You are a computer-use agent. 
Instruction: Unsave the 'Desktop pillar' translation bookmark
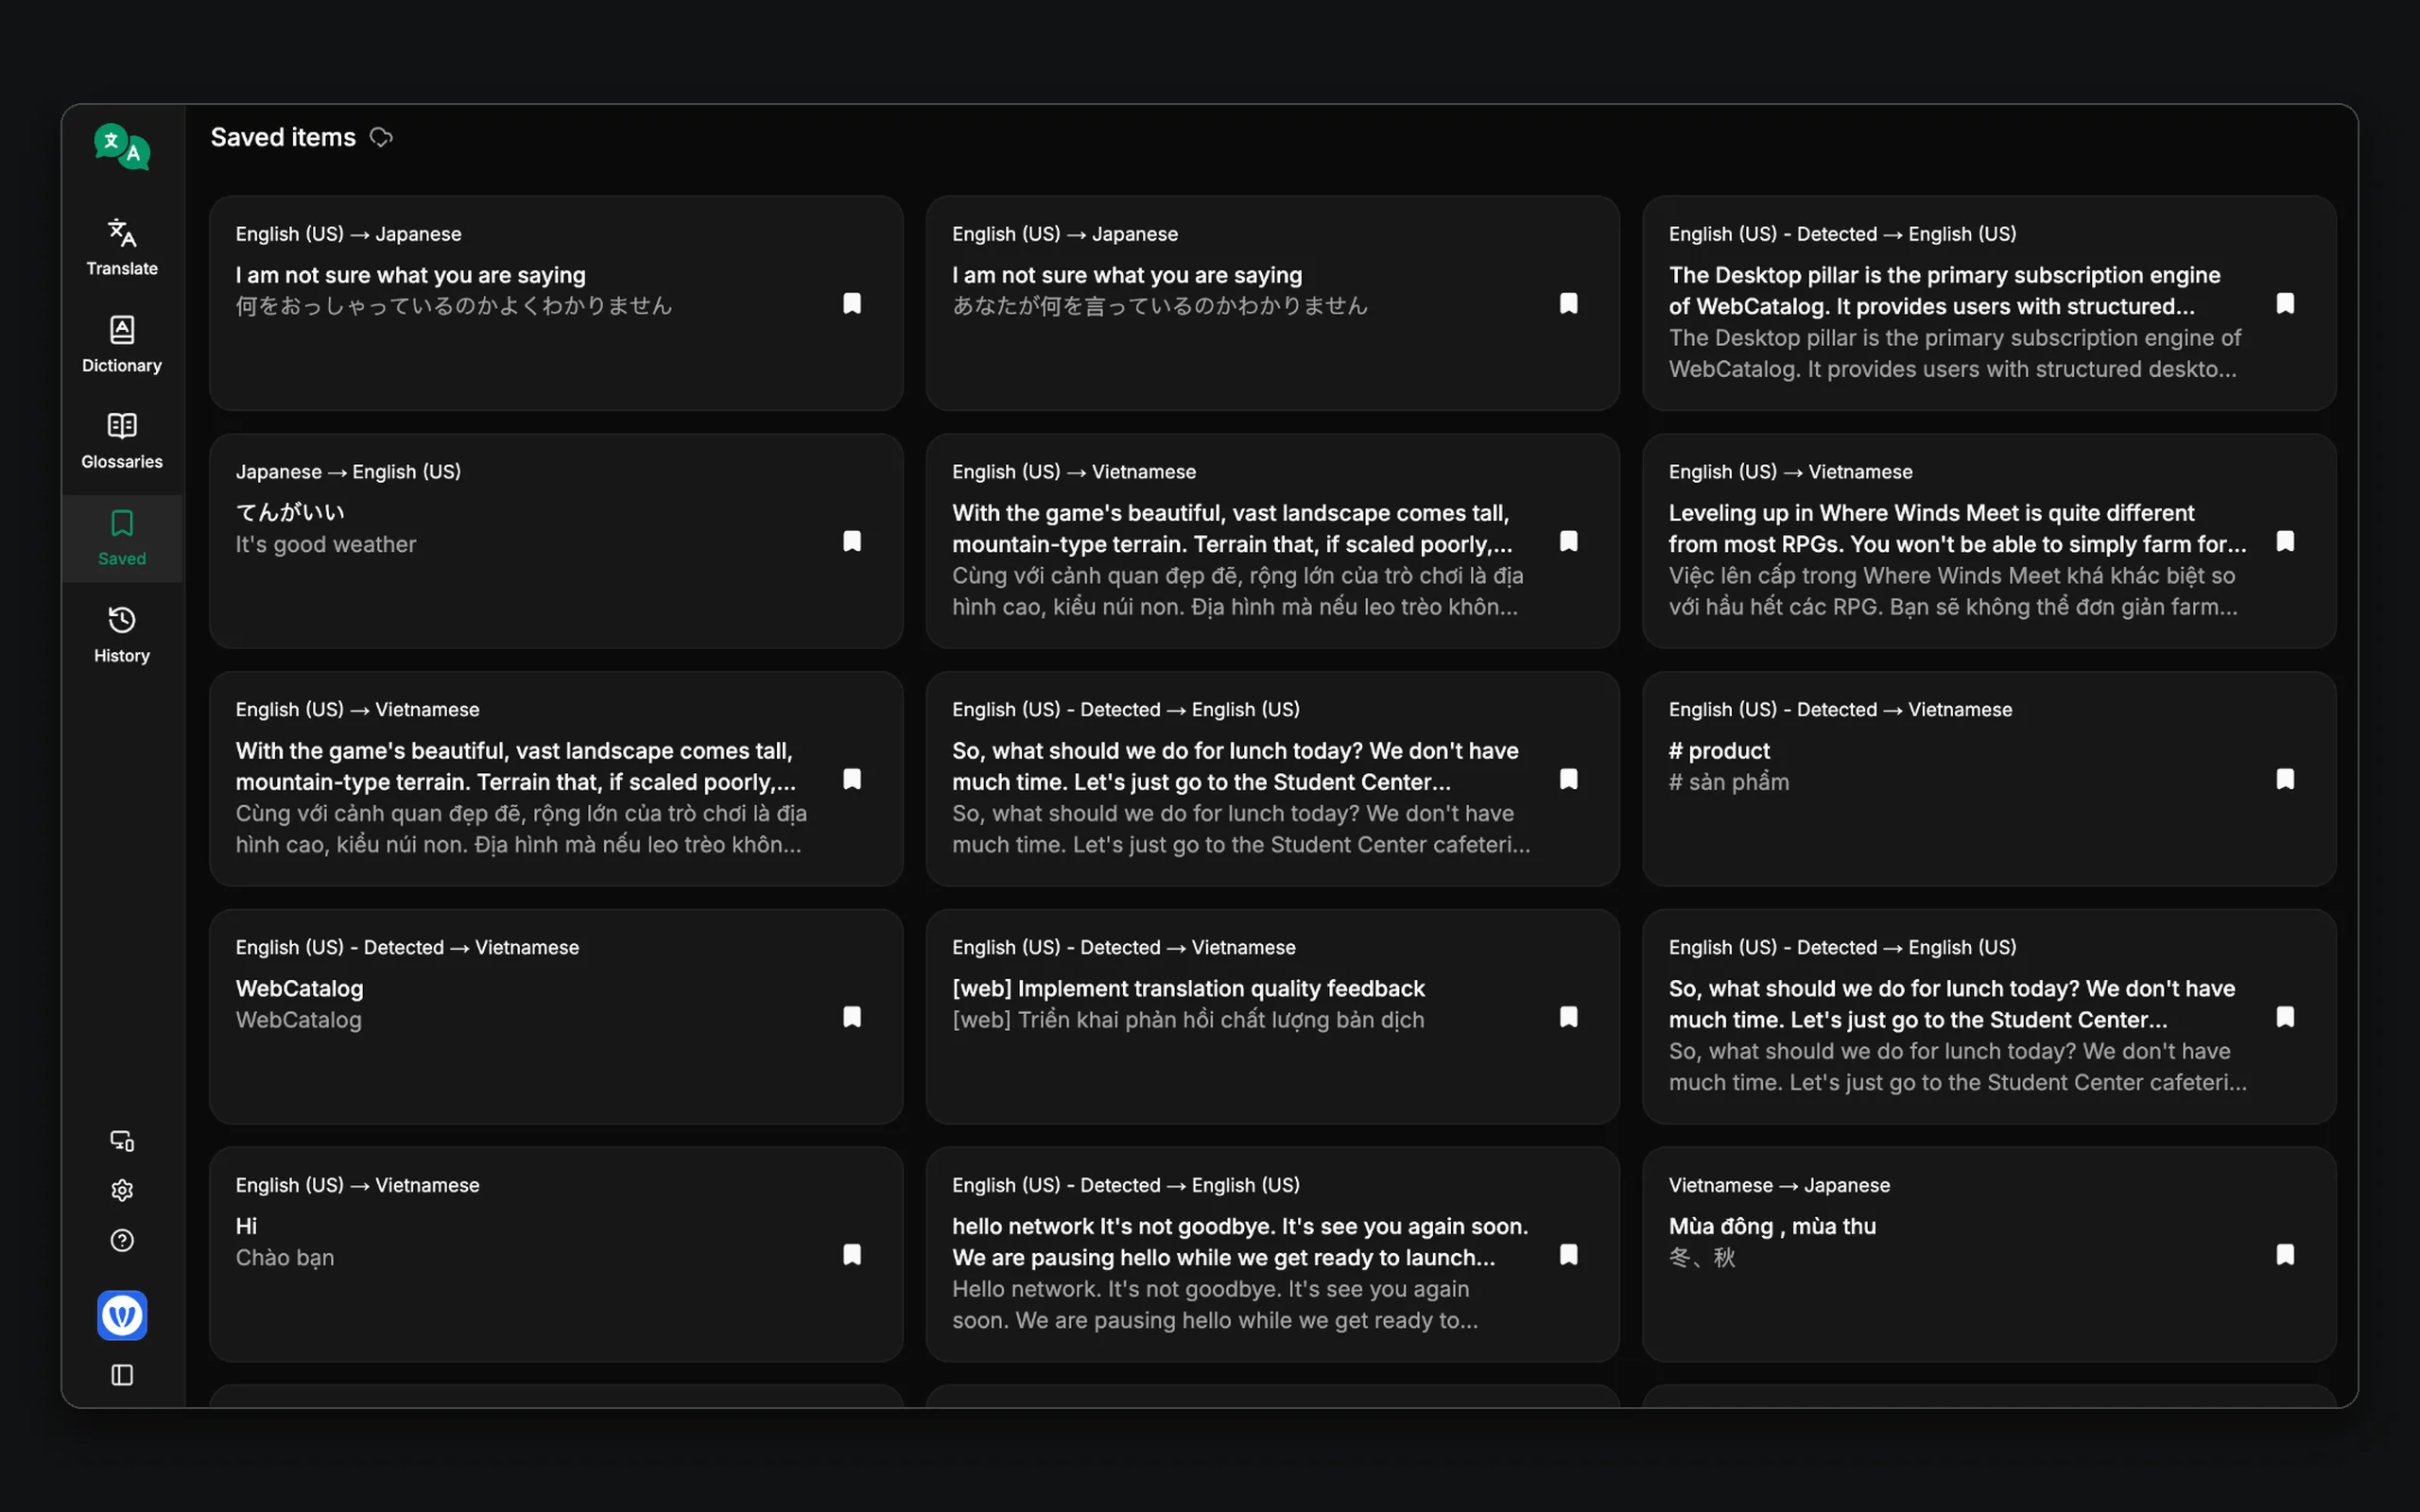click(x=2285, y=303)
